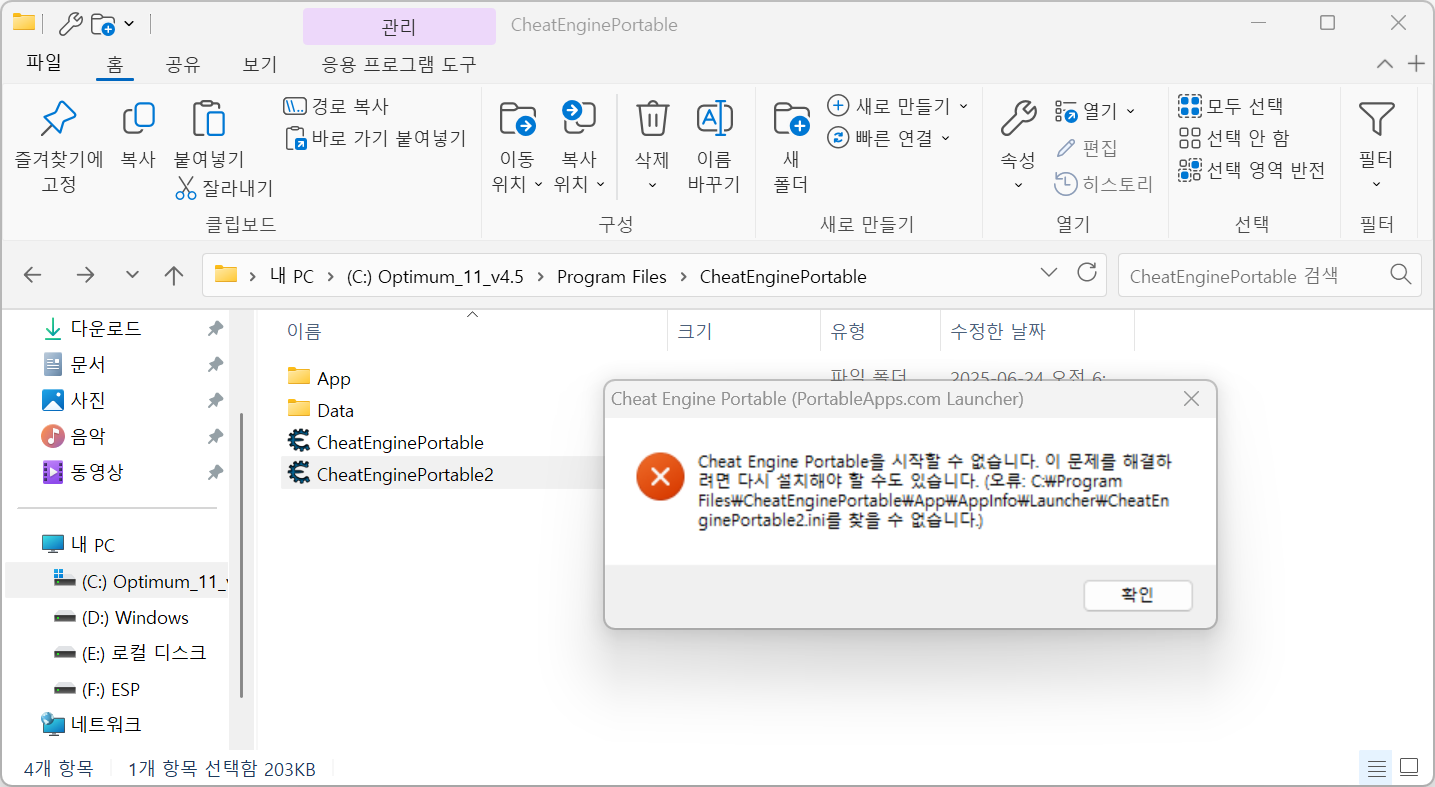Click 선택 안 함 (Select none)
This screenshot has height=787, width=1435.
click(x=1234, y=138)
